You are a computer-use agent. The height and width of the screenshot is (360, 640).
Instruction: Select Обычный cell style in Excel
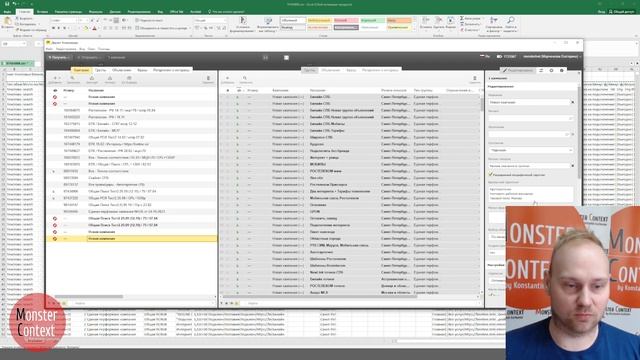(293, 20)
